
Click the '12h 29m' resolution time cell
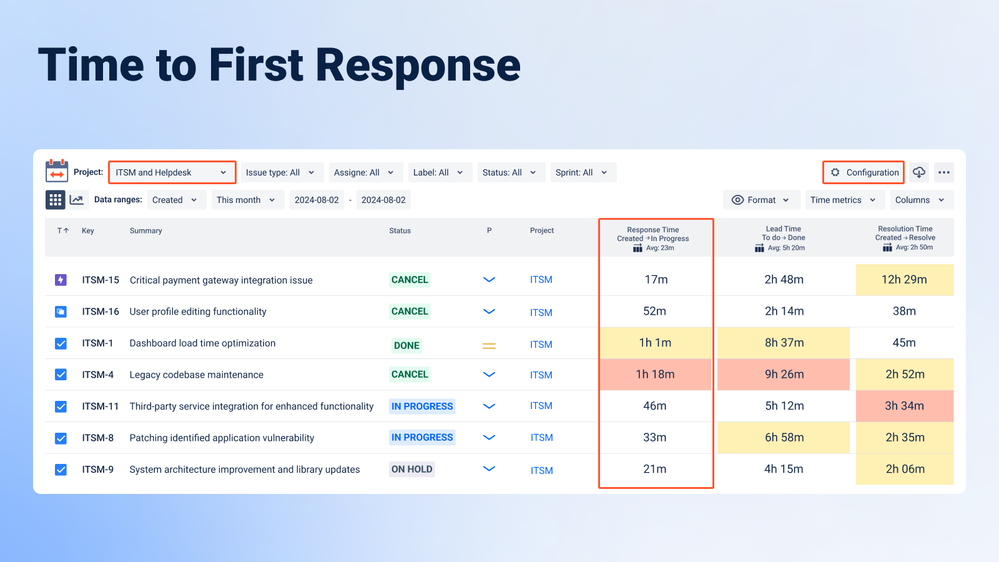coord(905,280)
